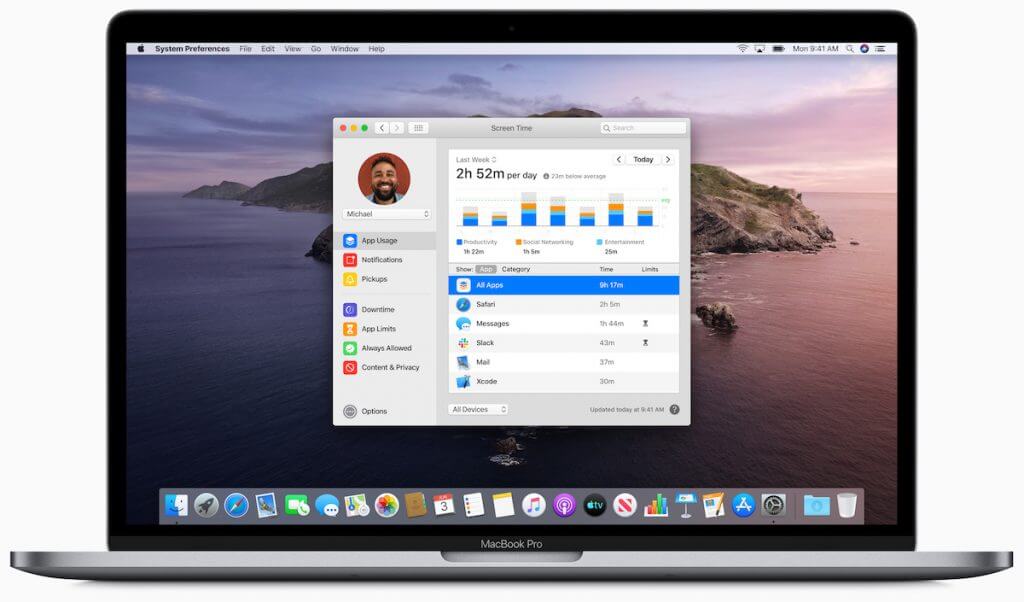
Task: Switch Show filter to App
Action: point(486,269)
